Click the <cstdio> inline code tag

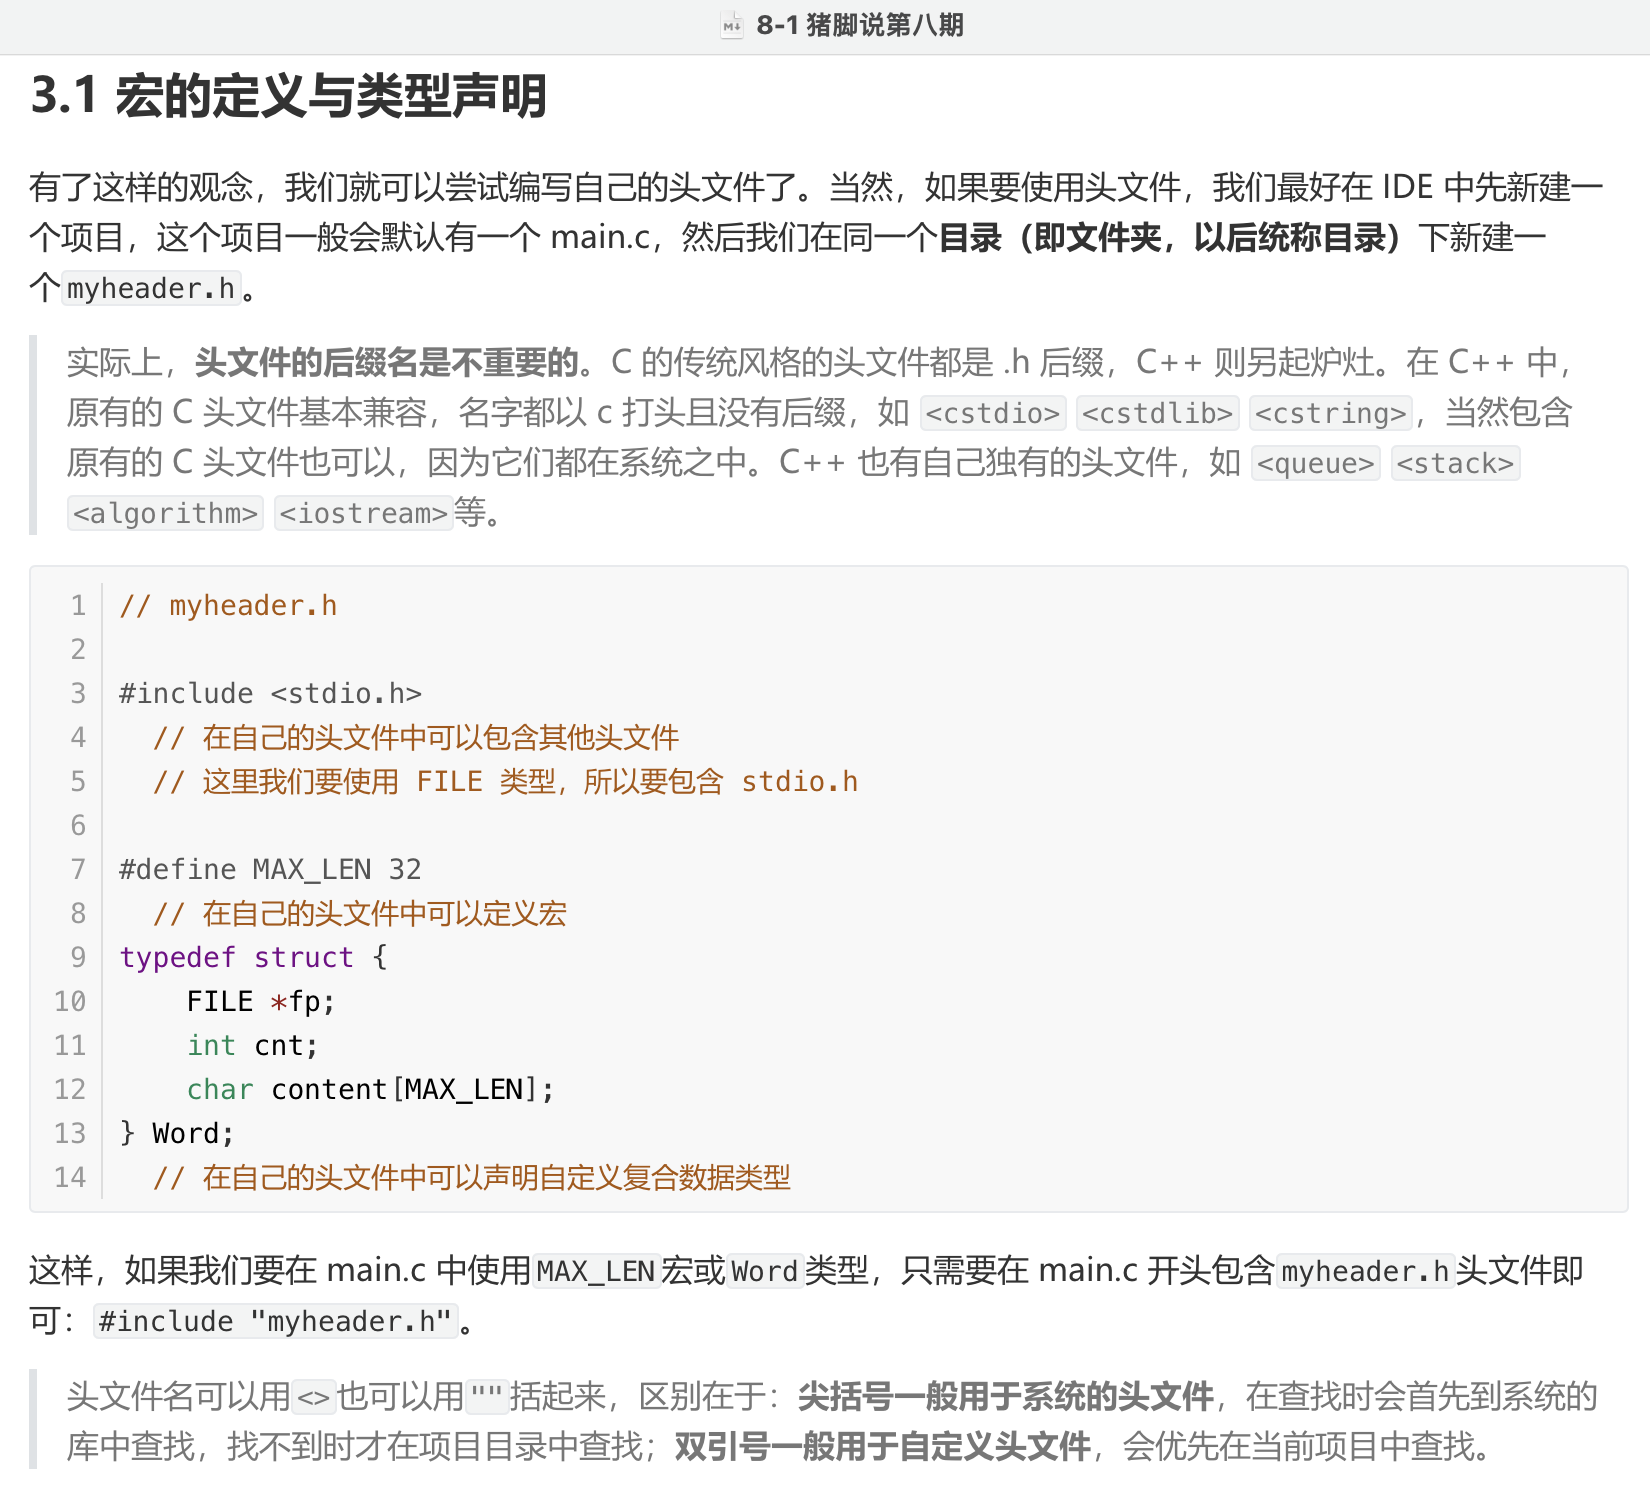pyautogui.click(x=992, y=413)
